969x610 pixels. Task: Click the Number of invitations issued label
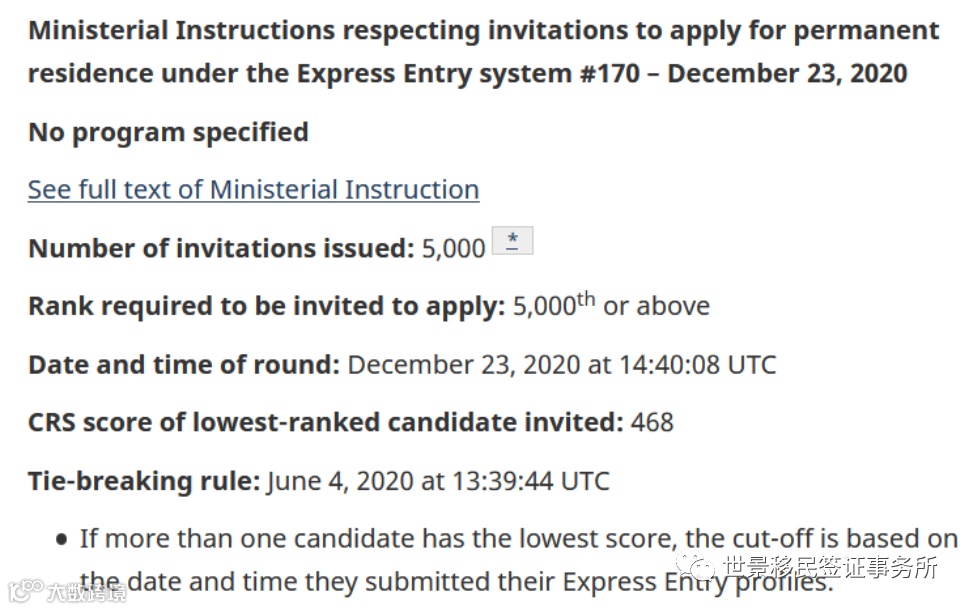(221, 248)
